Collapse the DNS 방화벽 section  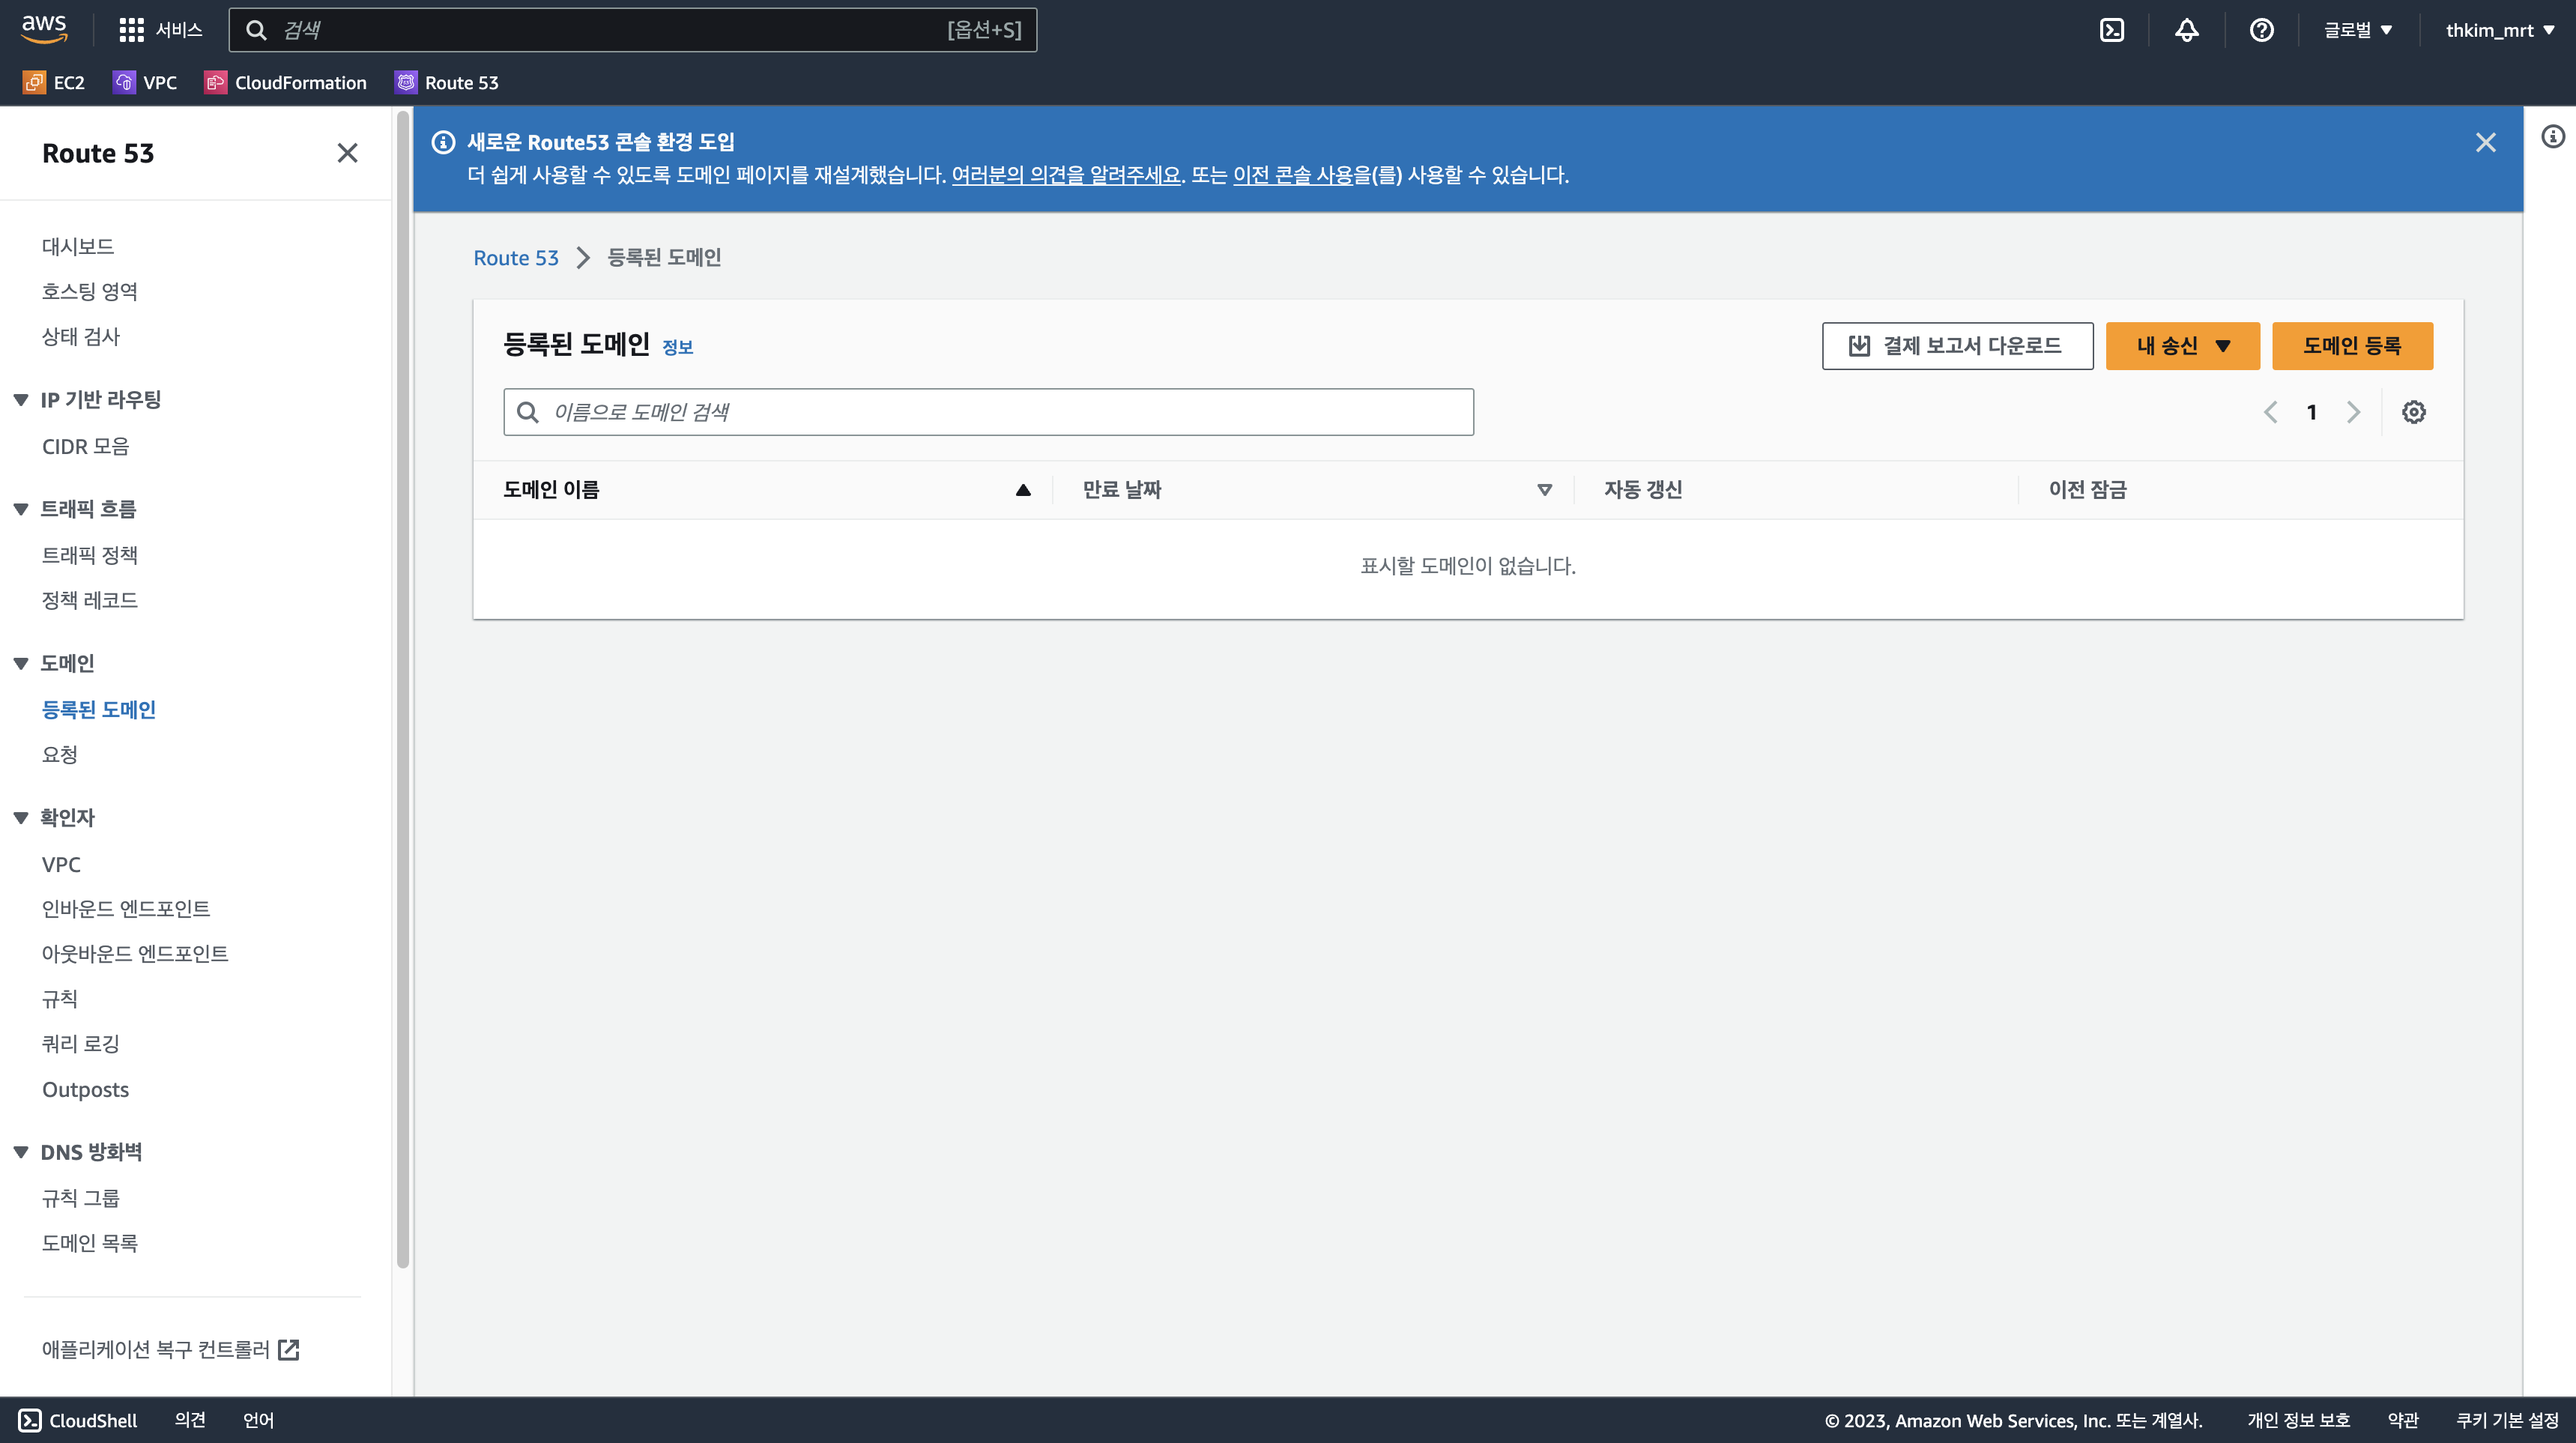click(21, 1152)
